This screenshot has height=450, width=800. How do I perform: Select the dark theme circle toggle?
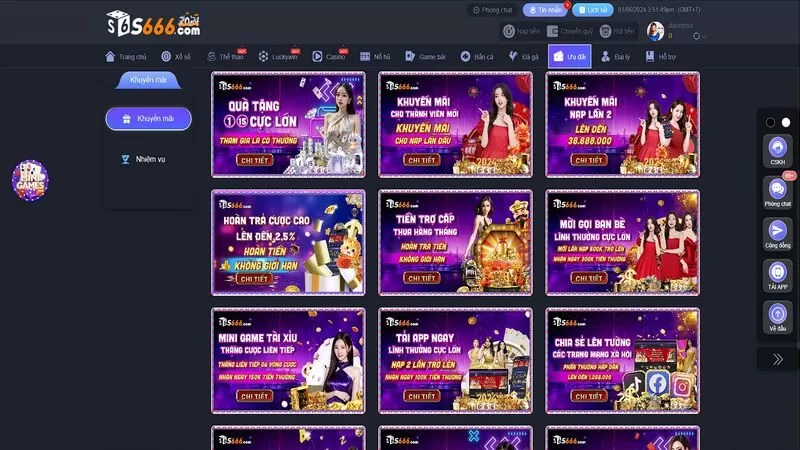point(770,122)
